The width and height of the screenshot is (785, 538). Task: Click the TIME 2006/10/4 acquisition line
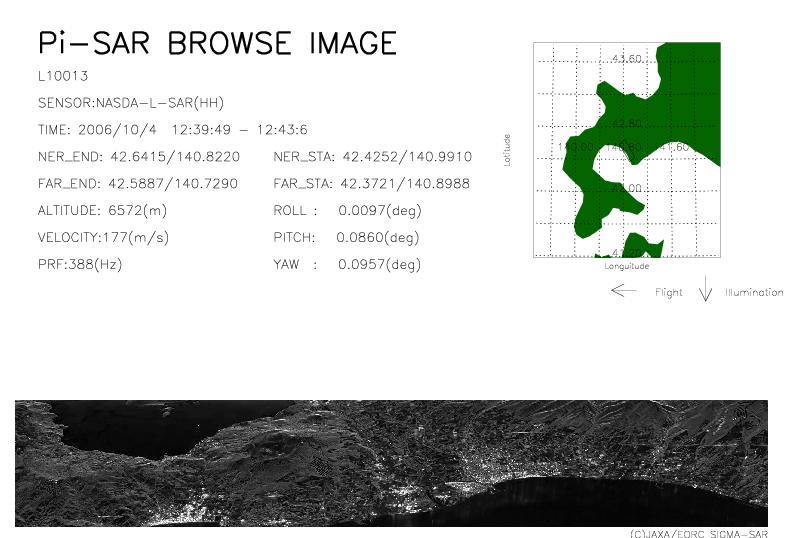point(173,130)
